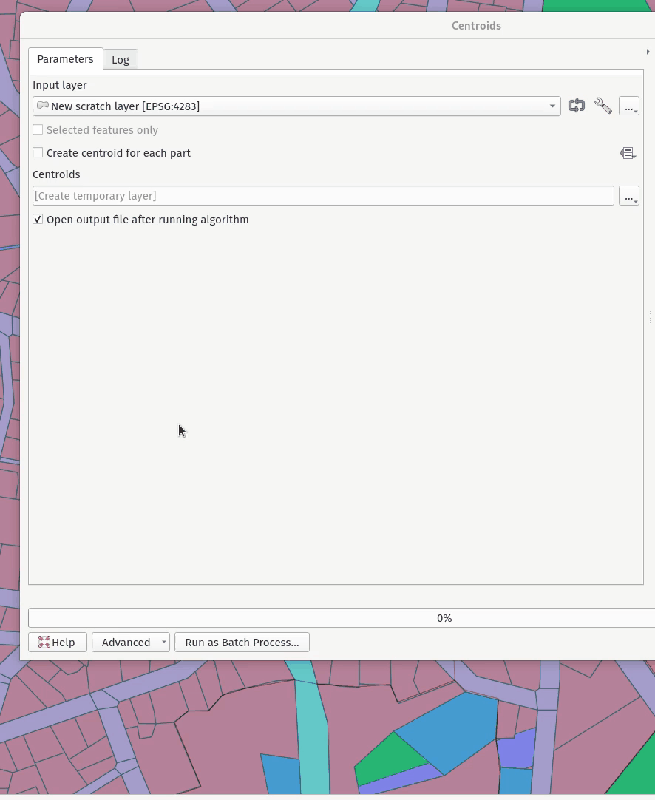The height and width of the screenshot is (800, 655).
Task: Toggle Selected features only checkbox
Action: click(x=38, y=130)
